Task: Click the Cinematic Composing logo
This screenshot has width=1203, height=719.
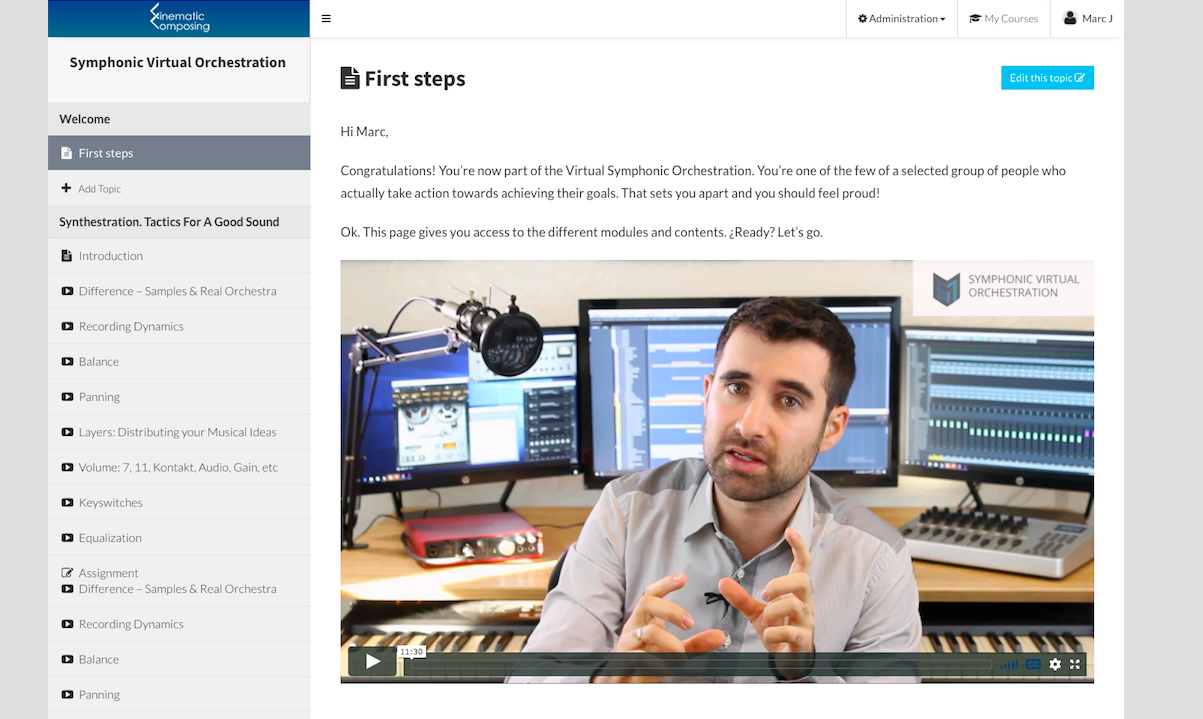Action: [179, 18]
